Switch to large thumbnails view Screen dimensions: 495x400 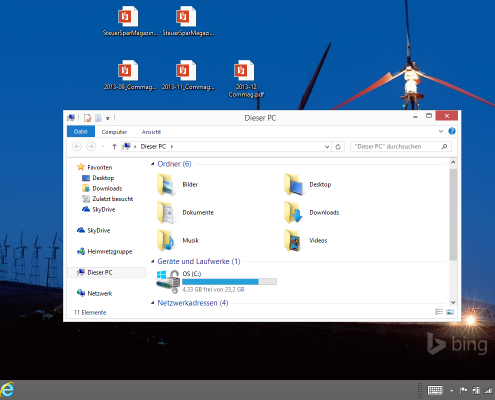pos(450,312)
